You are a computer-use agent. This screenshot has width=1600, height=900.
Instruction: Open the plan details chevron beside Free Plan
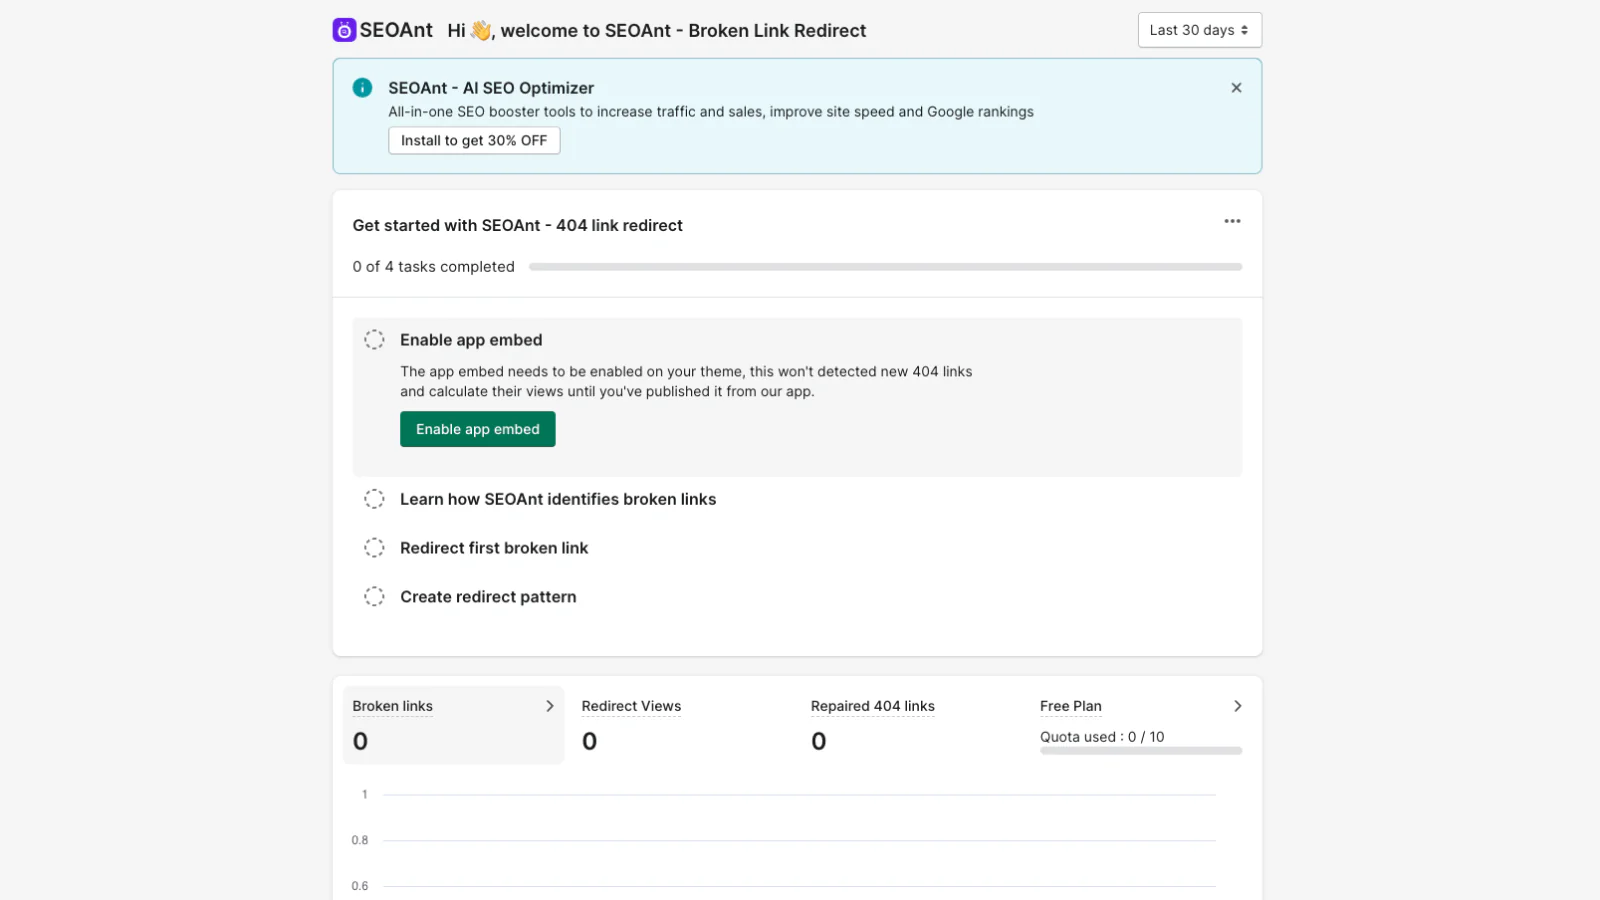[x=1237, y=706]
